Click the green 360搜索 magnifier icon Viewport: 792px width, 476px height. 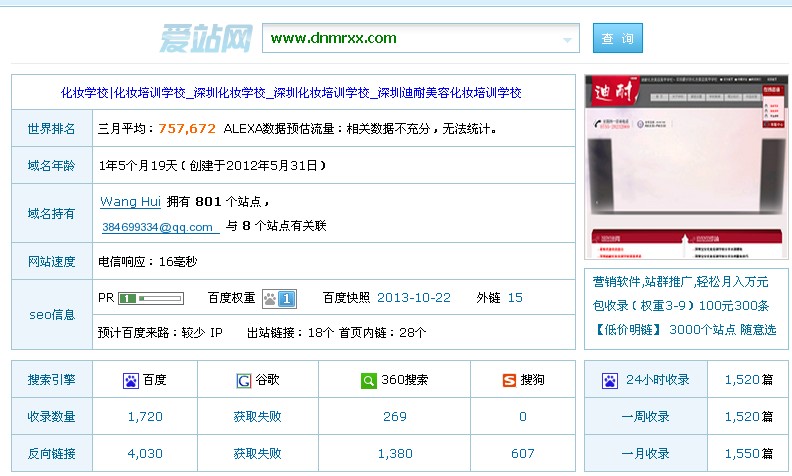click(369, 380)
